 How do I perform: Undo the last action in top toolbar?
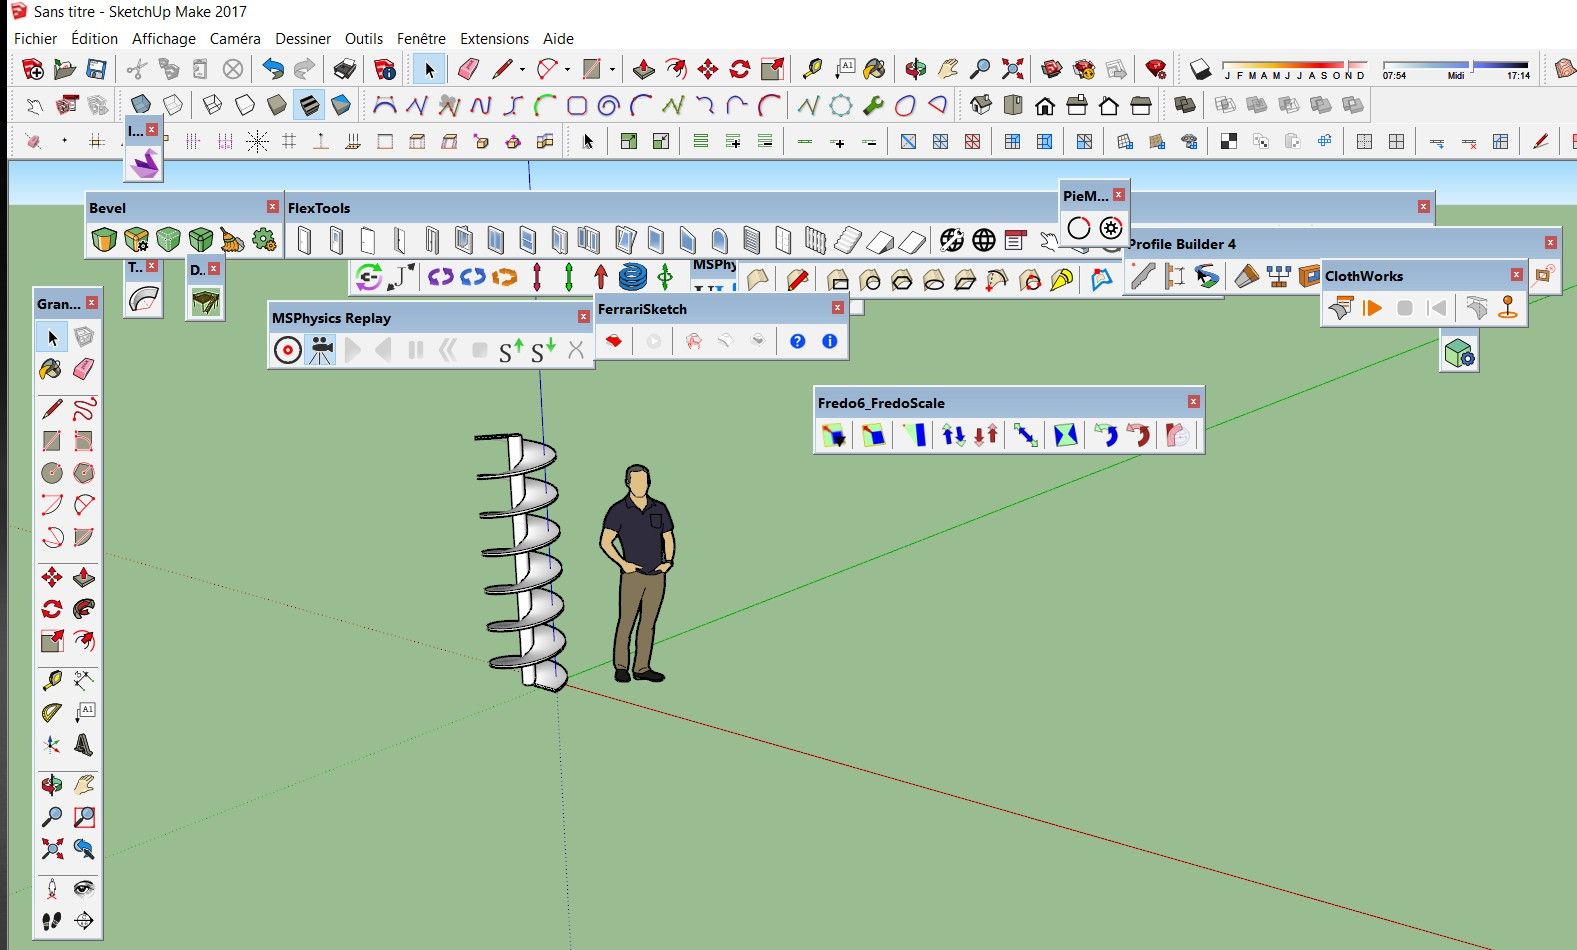pos(273,69)
